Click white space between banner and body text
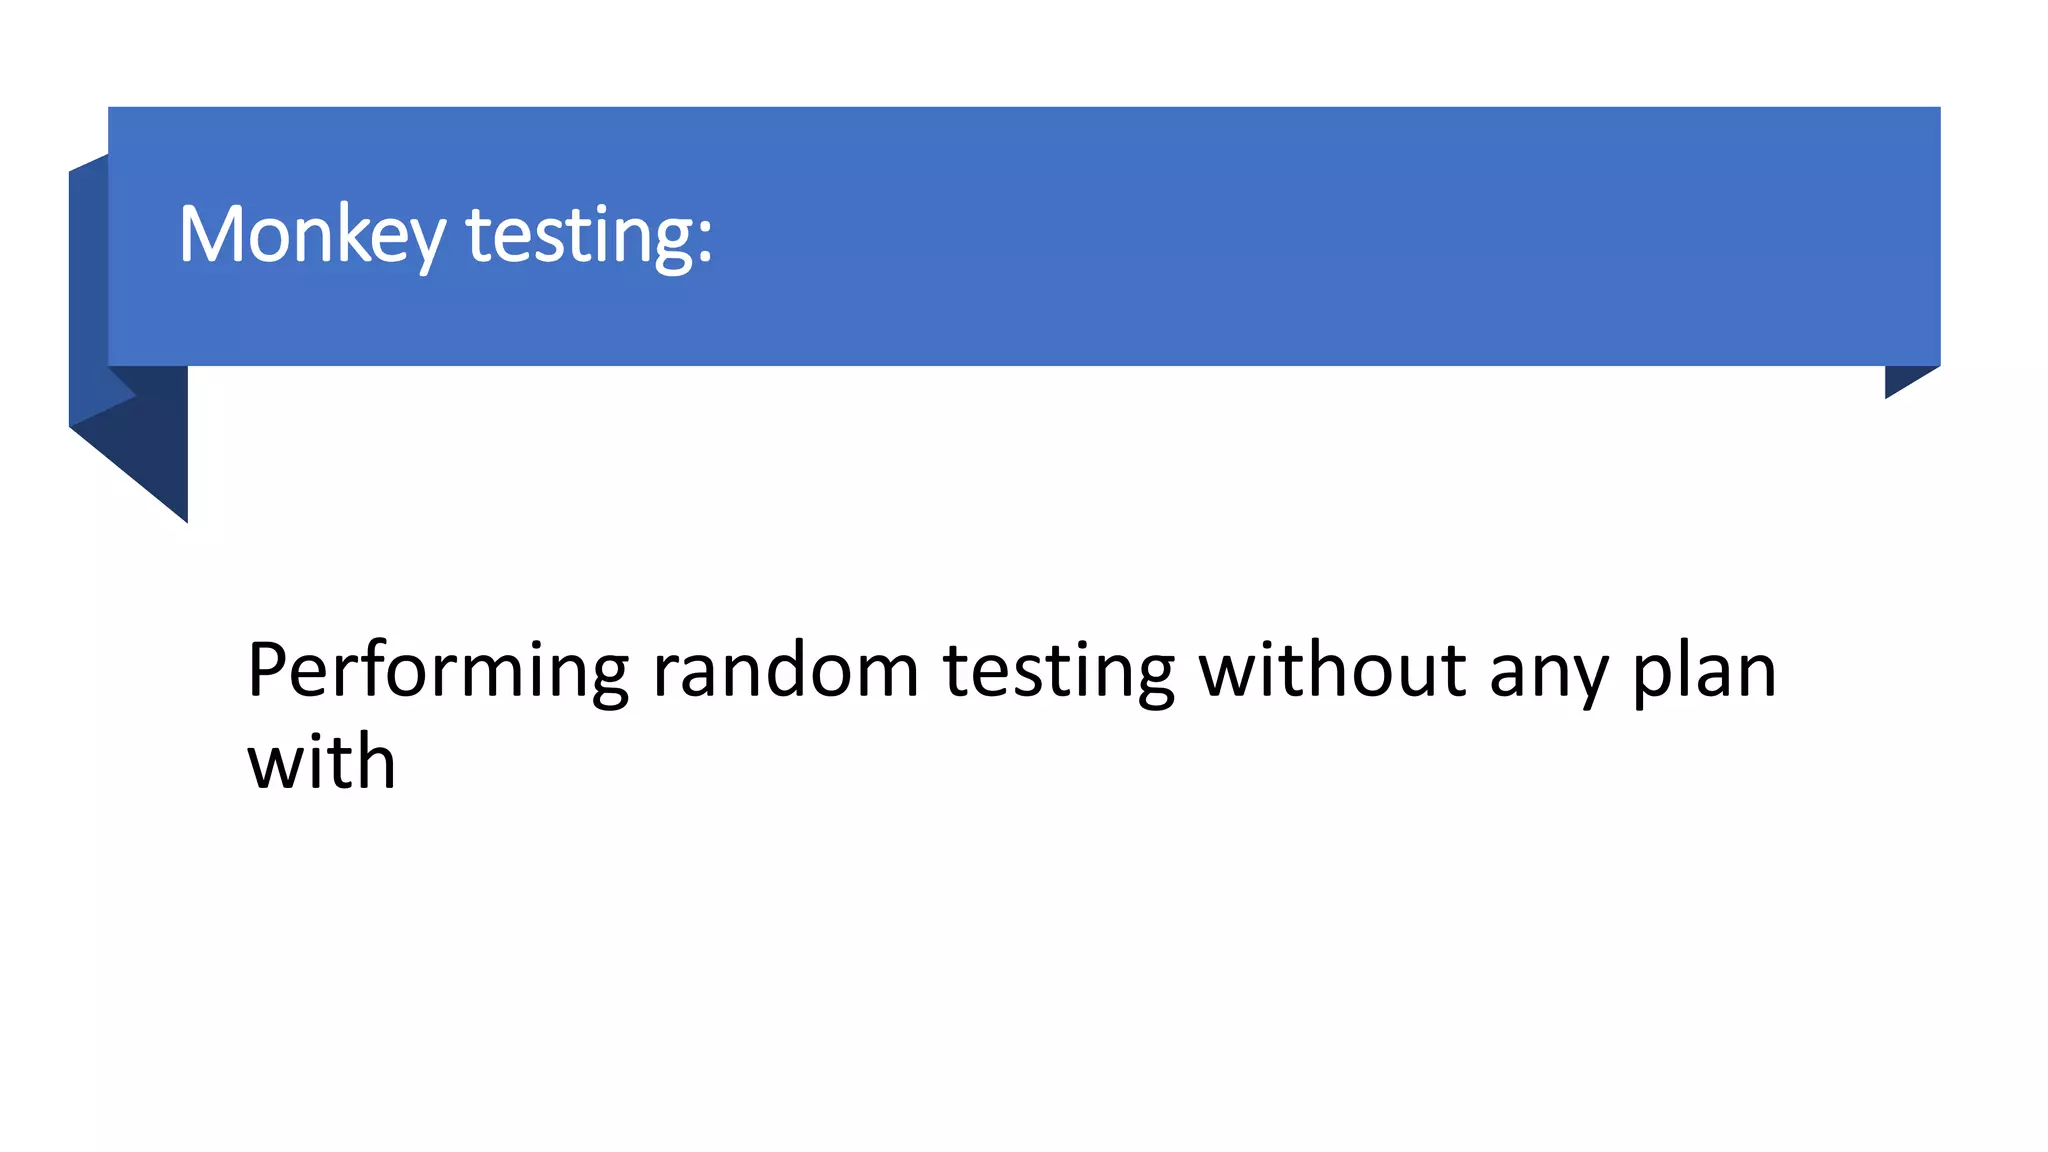This screenshot has width=2048, height=1152. point(1000,500)
